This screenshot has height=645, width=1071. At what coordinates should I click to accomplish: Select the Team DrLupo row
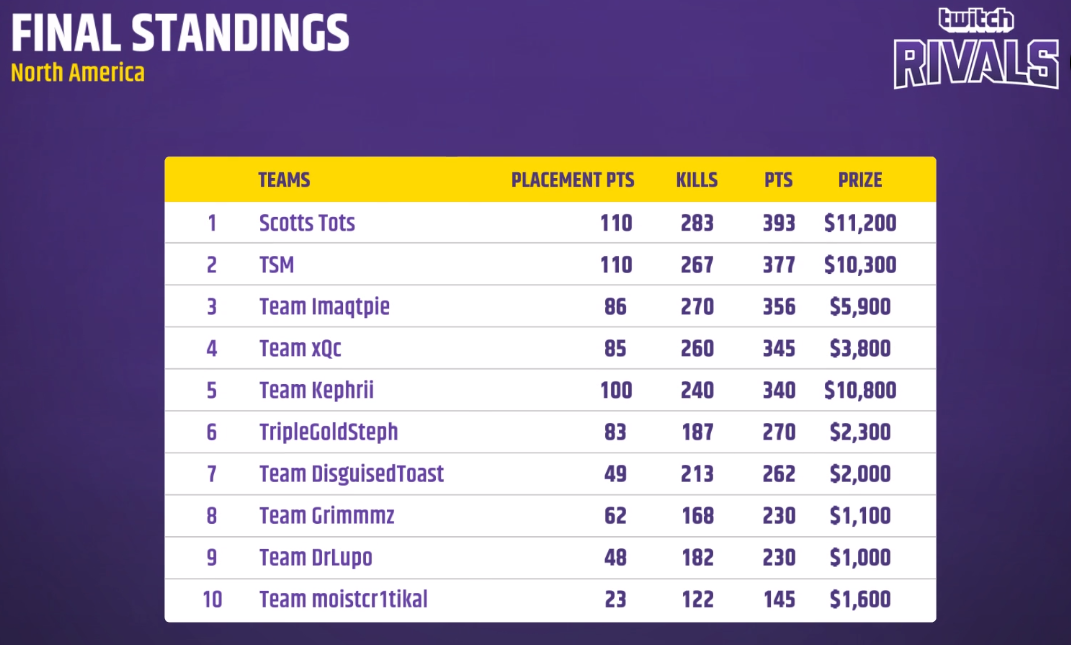[315, 557]
